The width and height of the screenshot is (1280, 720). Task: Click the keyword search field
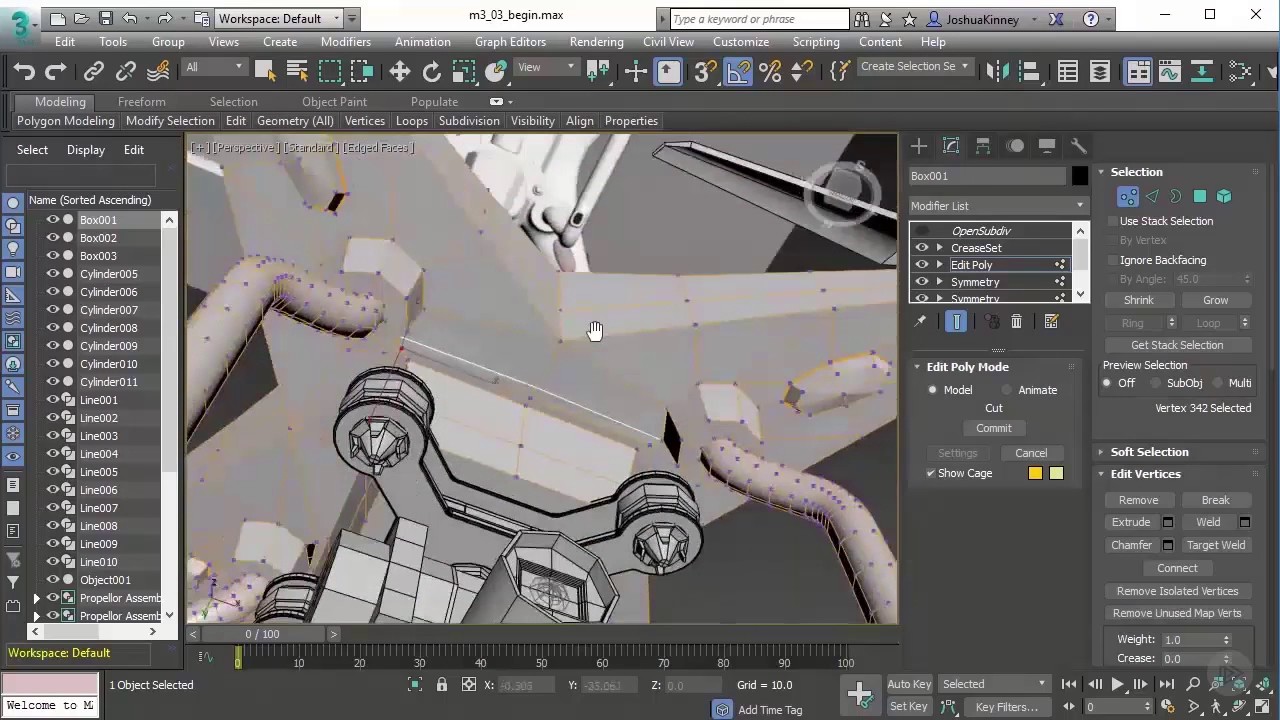[x=758, y=19]
